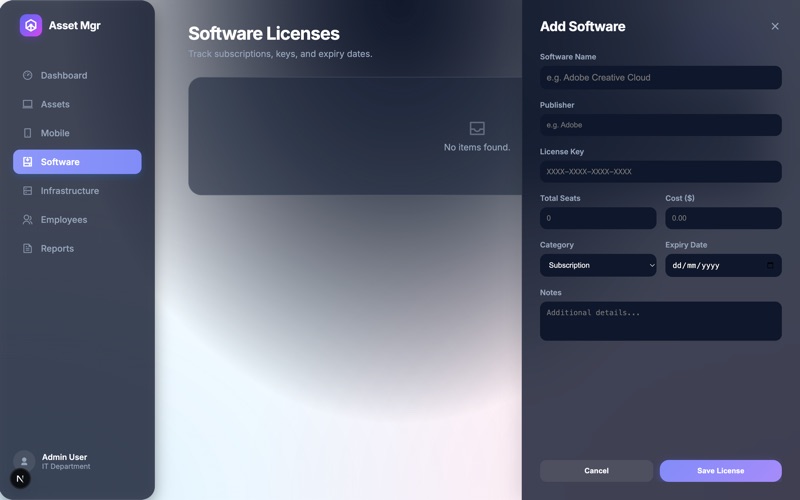Screen dimensions: 800x500
Task: Focus the Software Name field
Action: pyautogui.click(x=661, y=78)
